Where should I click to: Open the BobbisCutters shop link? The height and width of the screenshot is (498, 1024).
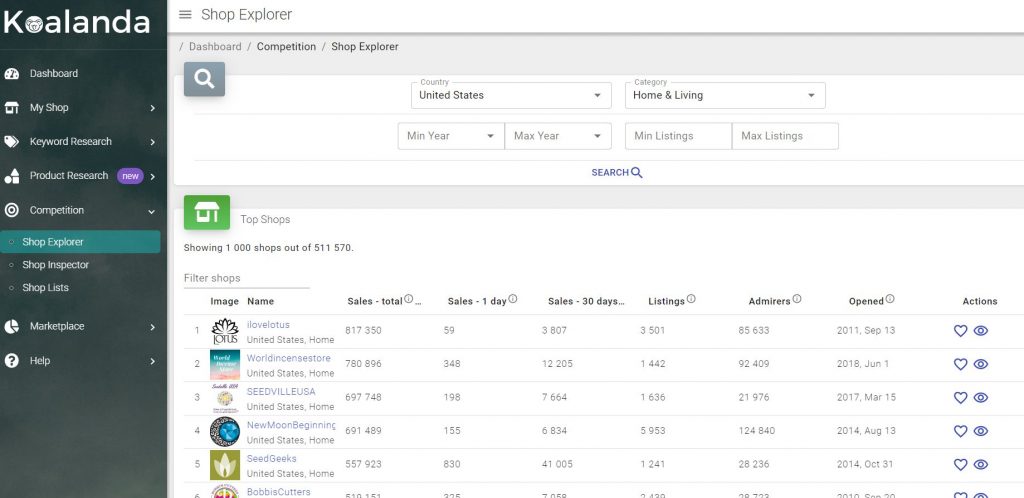279,492
